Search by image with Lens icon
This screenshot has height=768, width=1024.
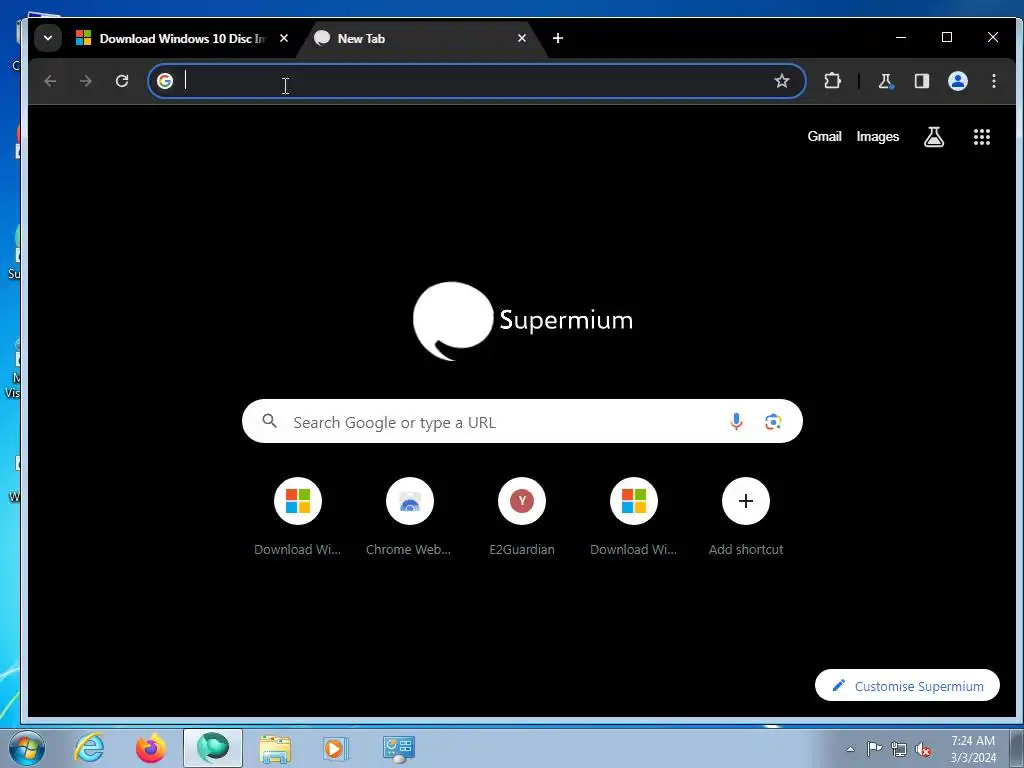[773, 422]
